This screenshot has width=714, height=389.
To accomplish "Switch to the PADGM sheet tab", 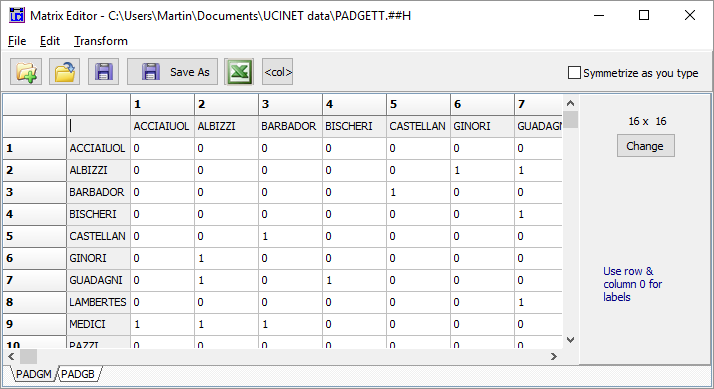I will click(x=33, y=374).
